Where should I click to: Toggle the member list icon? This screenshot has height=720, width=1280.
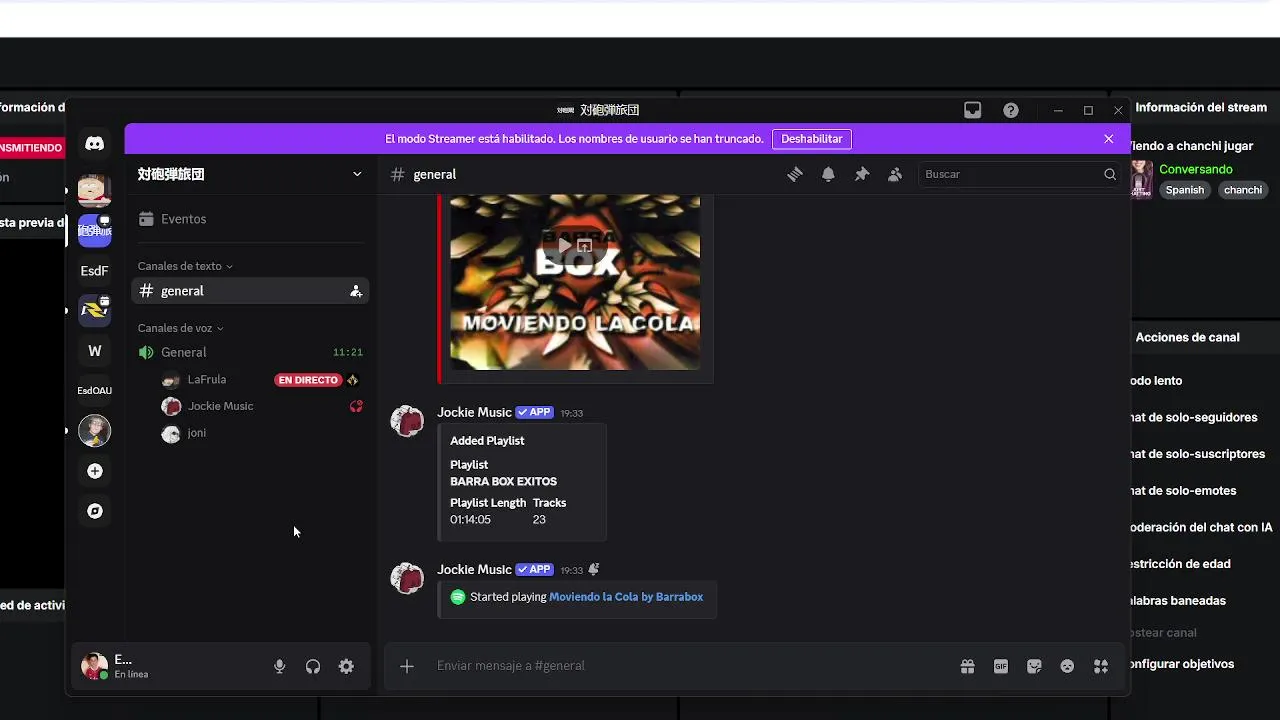tap(895, 174)
